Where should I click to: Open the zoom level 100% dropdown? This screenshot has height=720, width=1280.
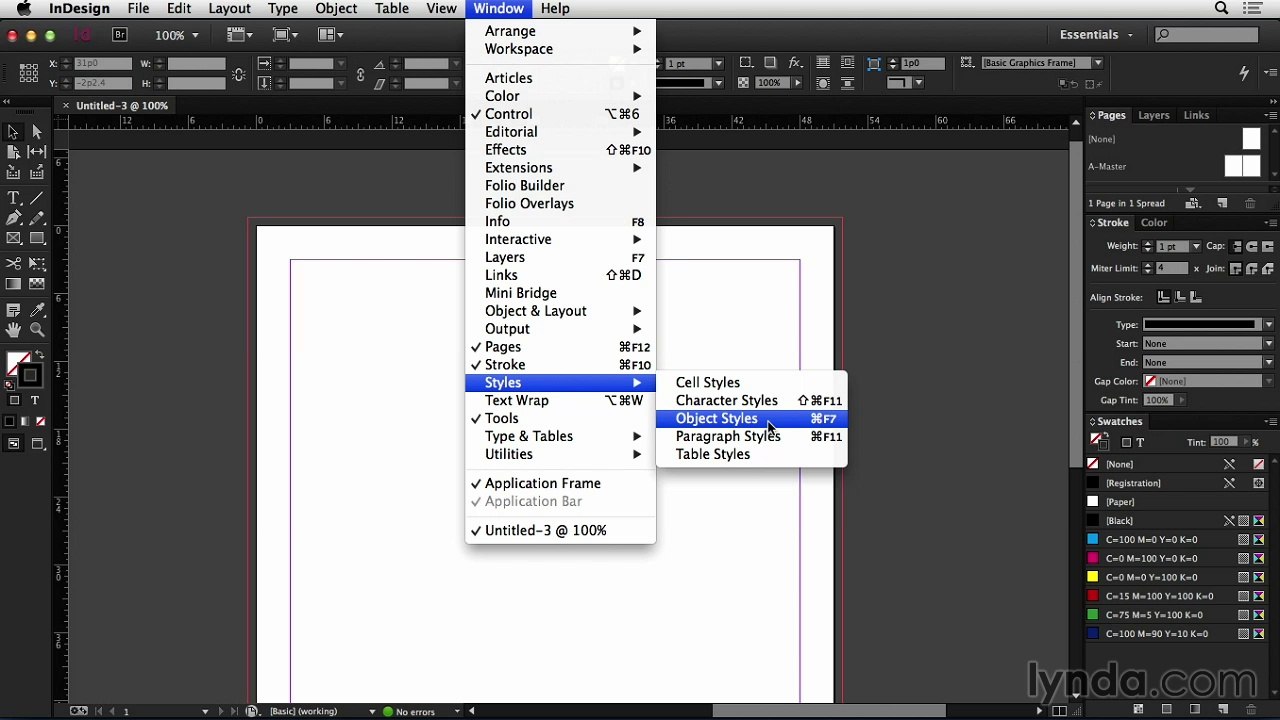click(x=195, y=35)
